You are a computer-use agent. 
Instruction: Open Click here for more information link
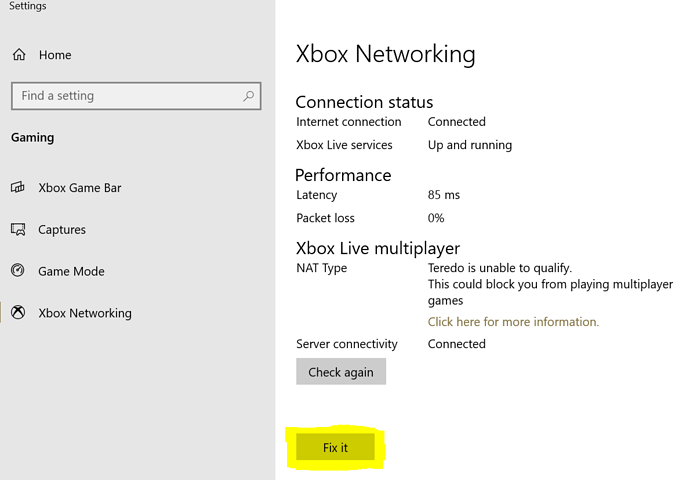click(513, 322)
